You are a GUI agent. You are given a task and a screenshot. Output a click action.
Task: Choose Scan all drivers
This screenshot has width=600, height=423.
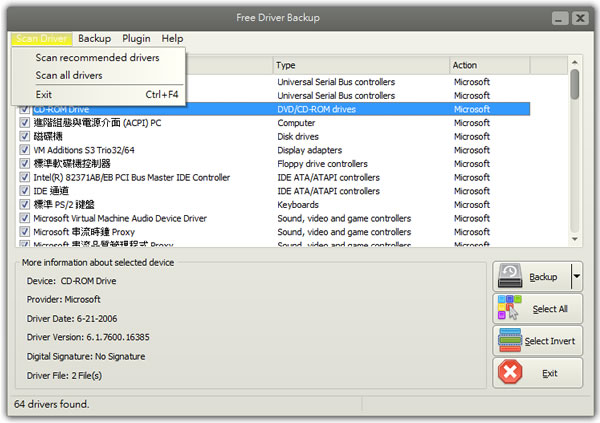tap(69, 75)
